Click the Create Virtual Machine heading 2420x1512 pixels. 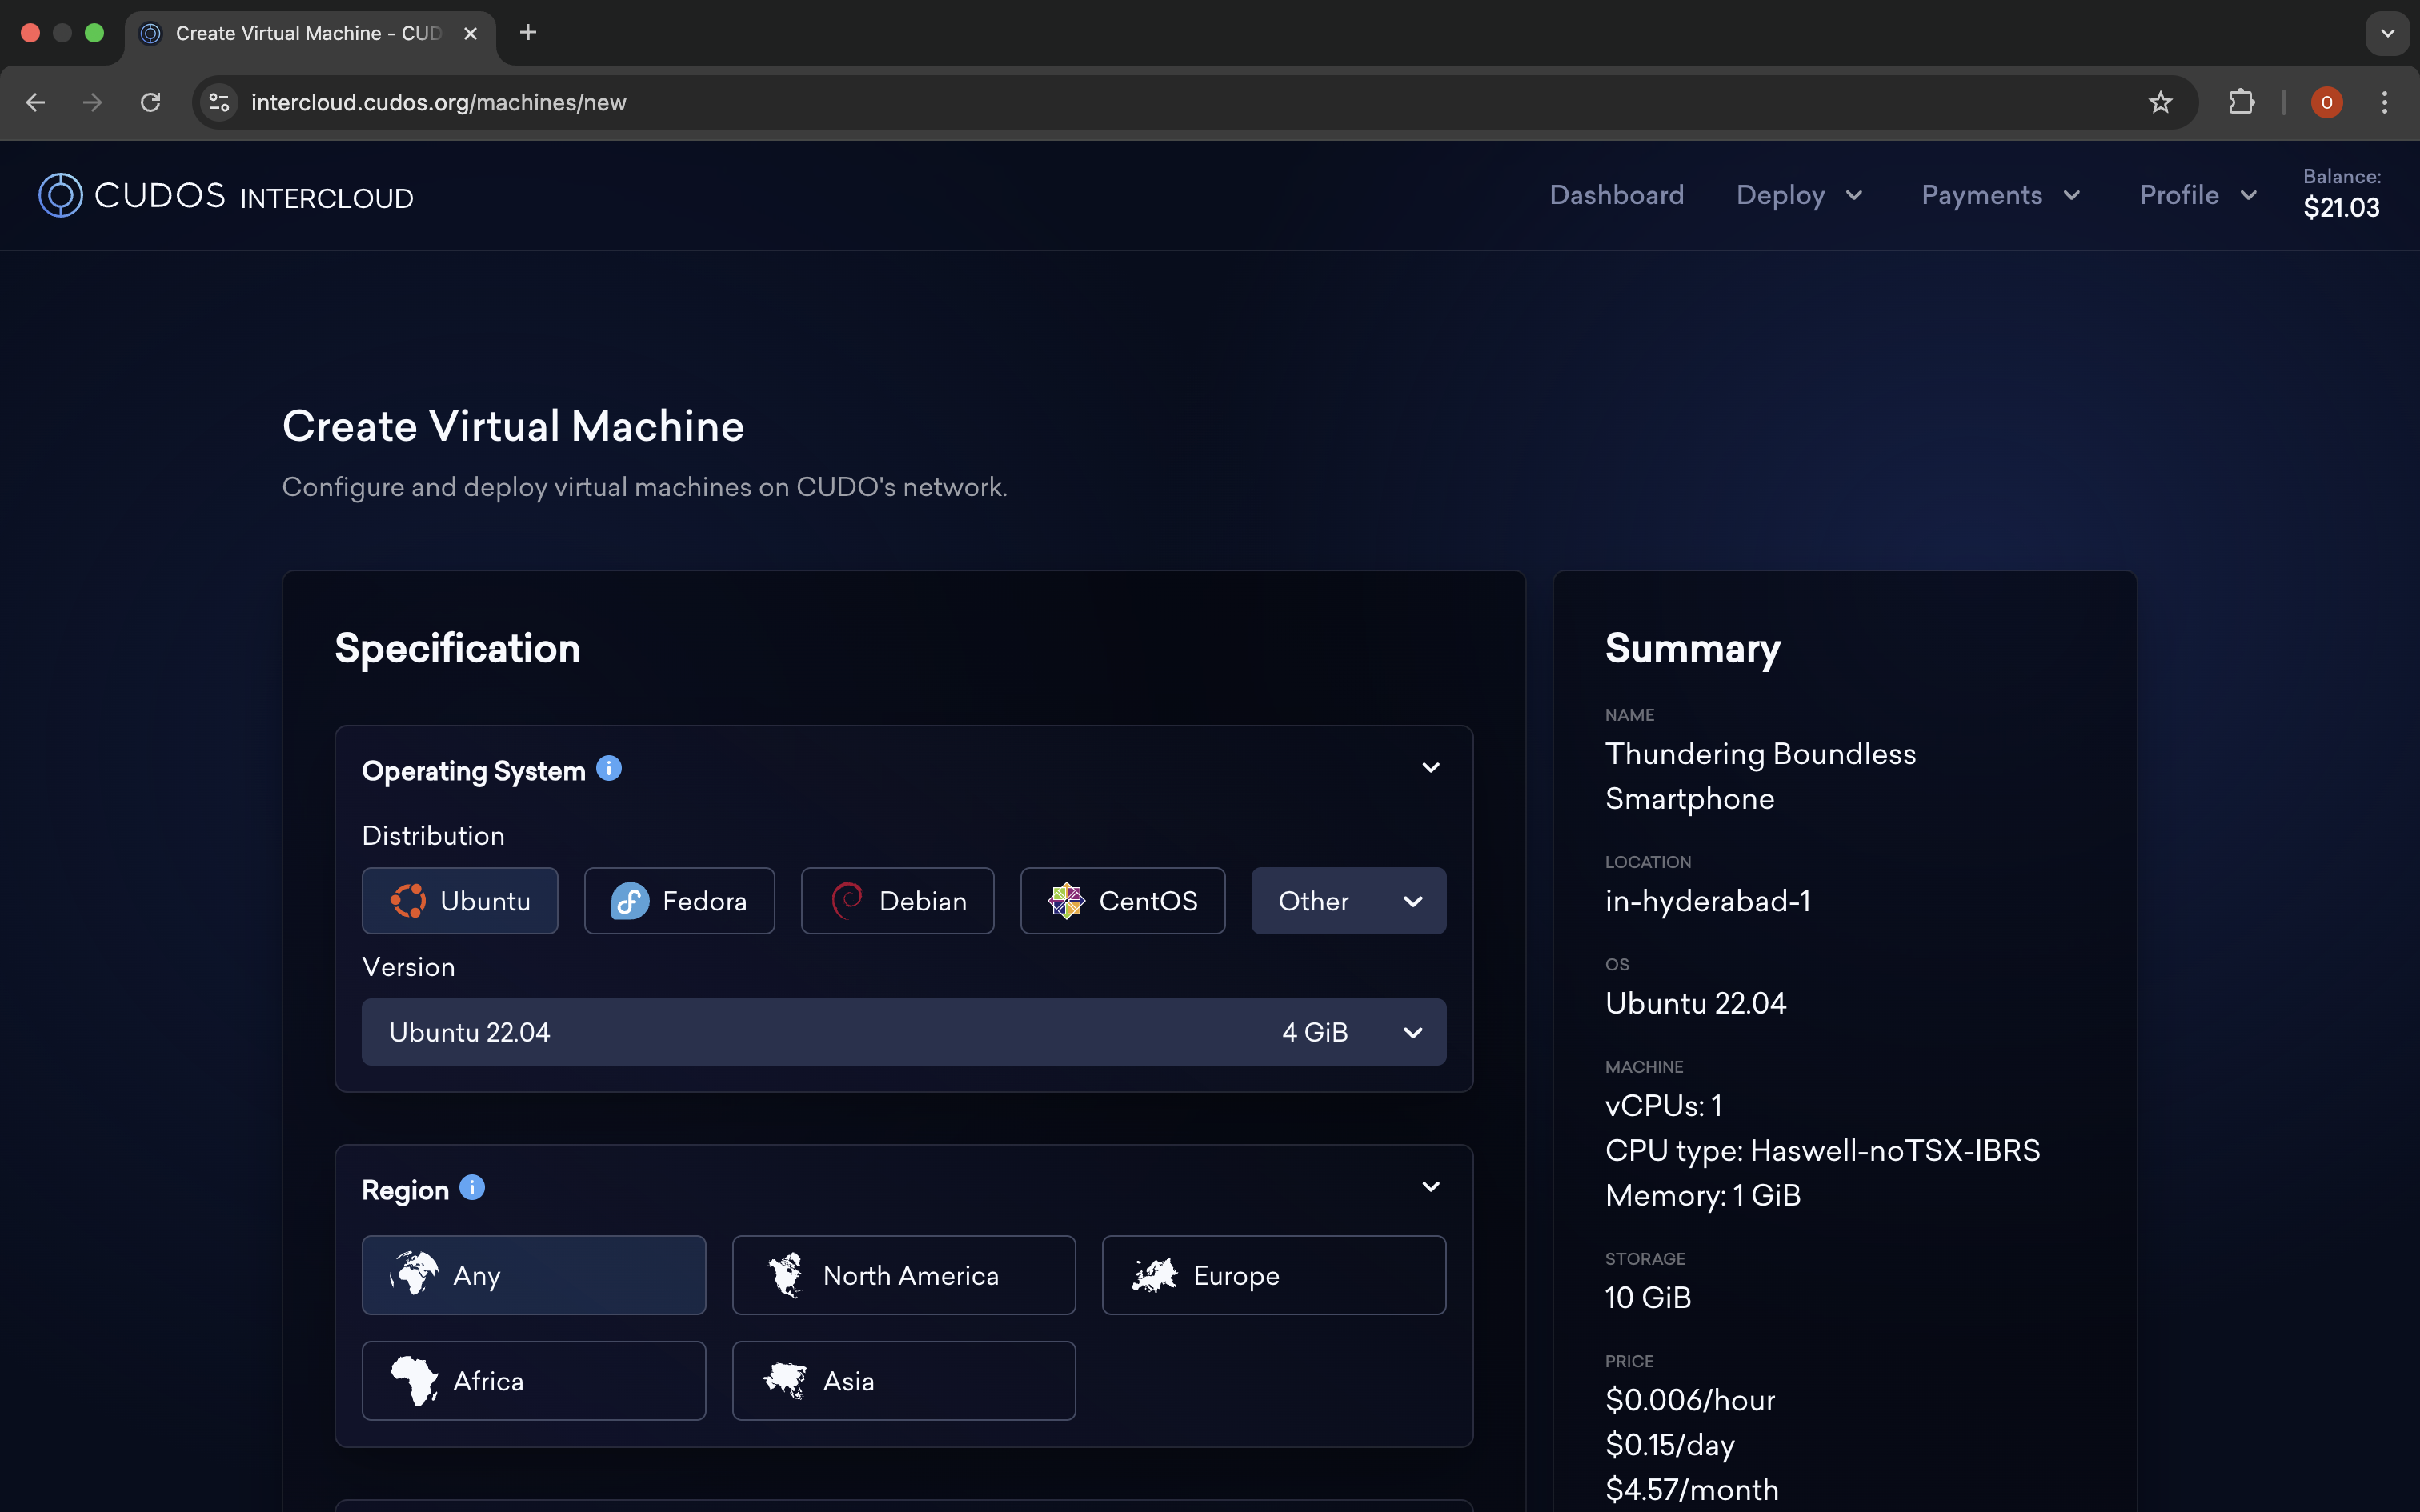coord(513,426)
